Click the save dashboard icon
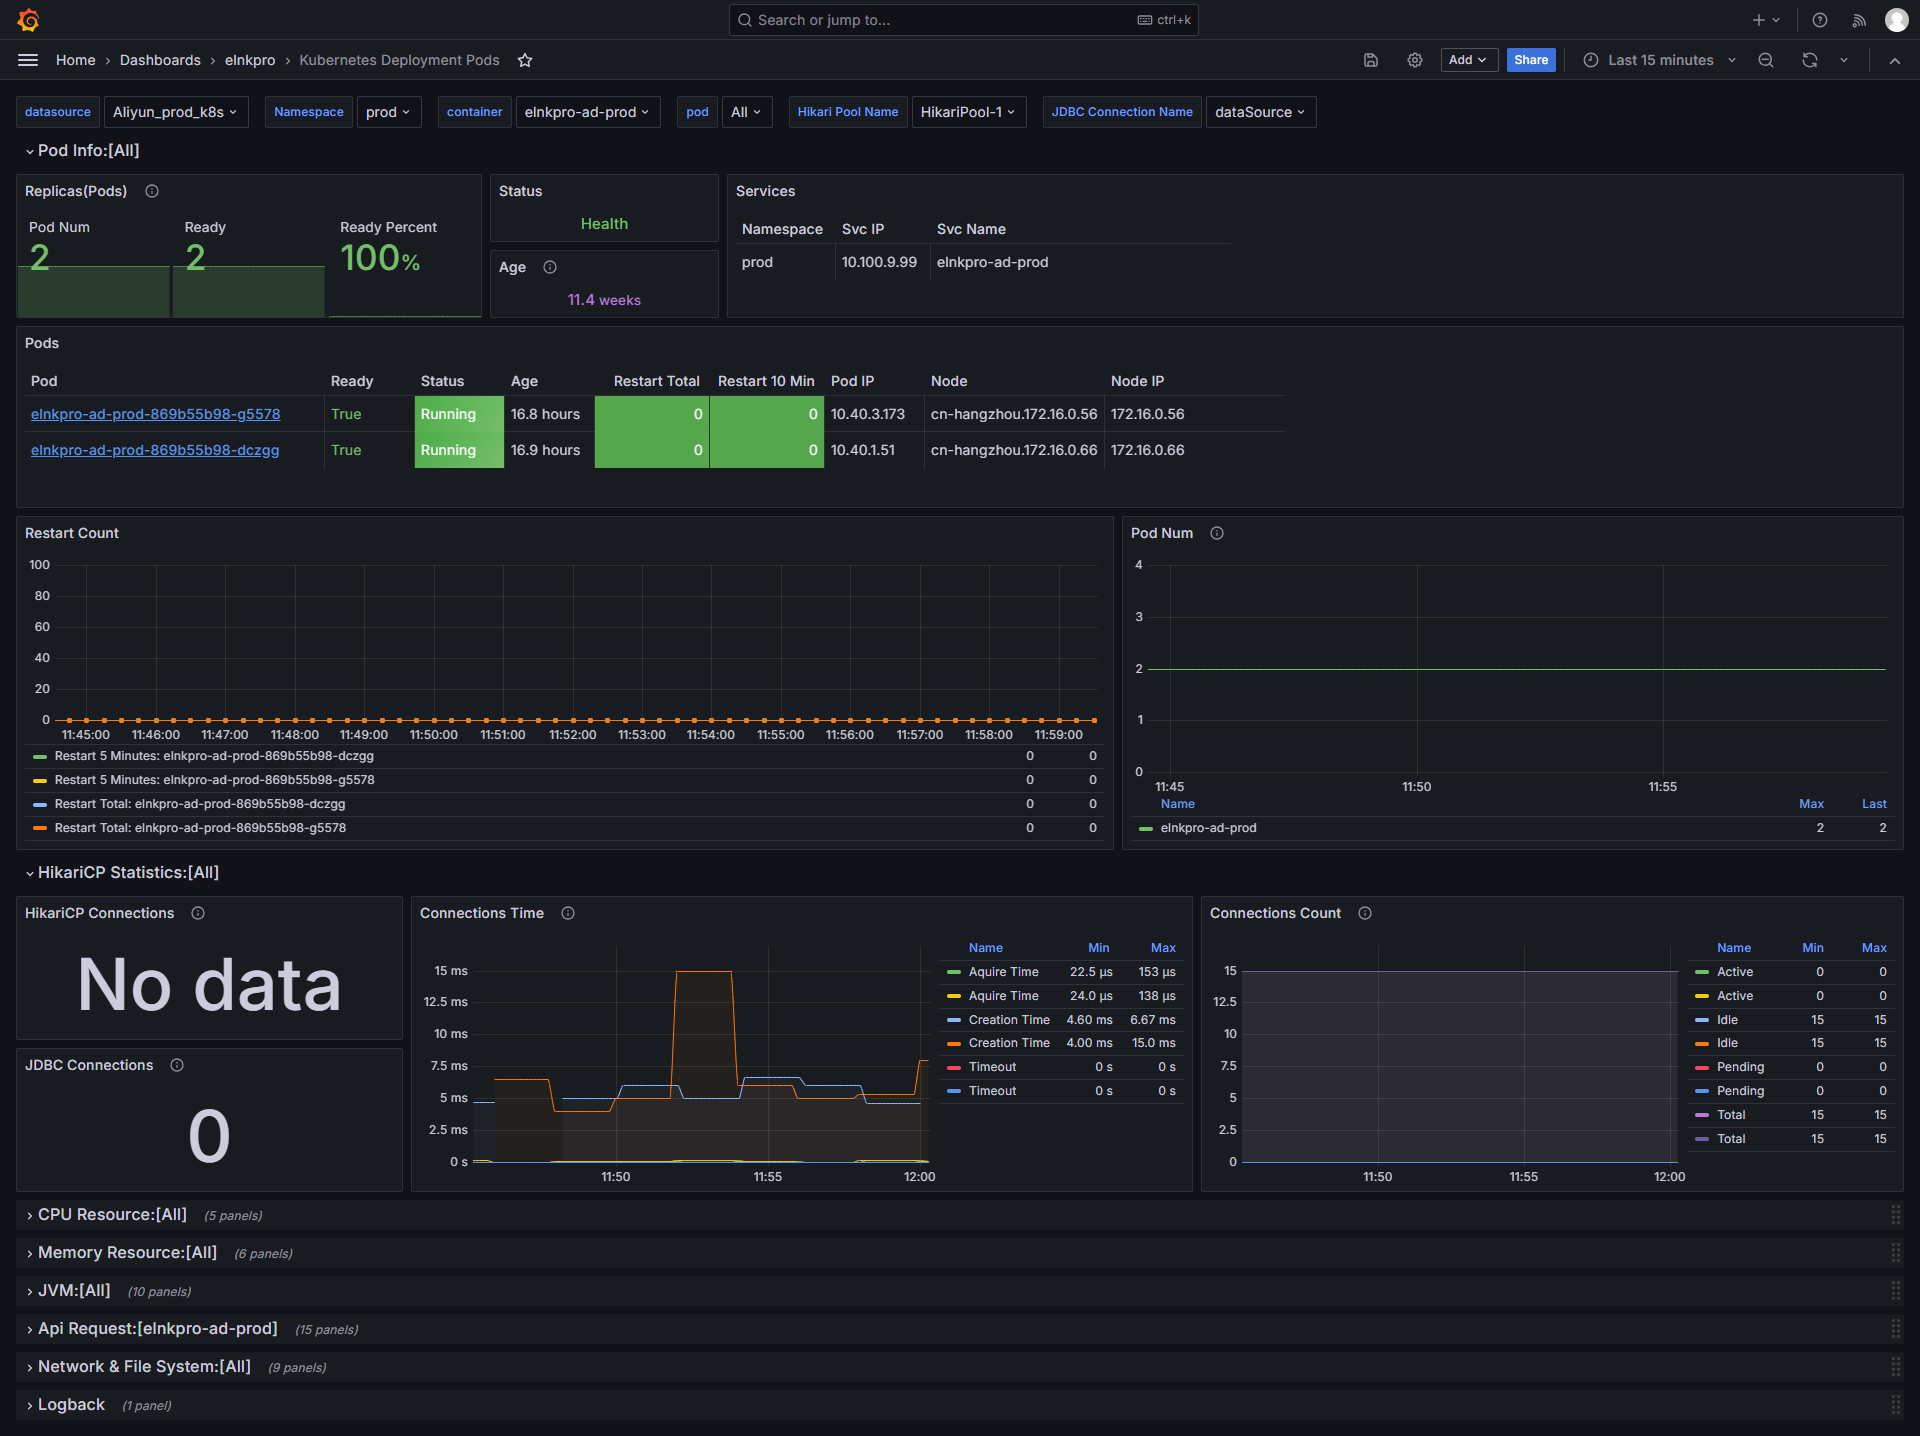Image resolution: width=1920 pixels, height=1436 pixels. 1371,60
